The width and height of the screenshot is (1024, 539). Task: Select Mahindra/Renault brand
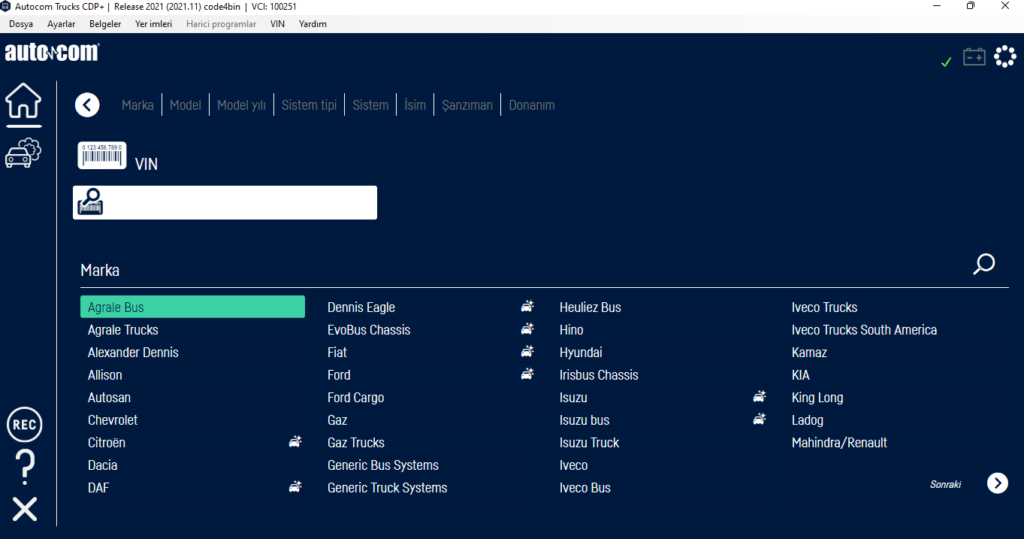coord(839,442)
